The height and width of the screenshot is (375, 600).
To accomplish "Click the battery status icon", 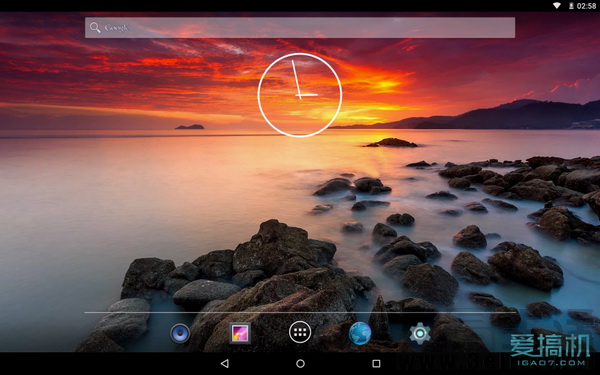I will point(571,6).
